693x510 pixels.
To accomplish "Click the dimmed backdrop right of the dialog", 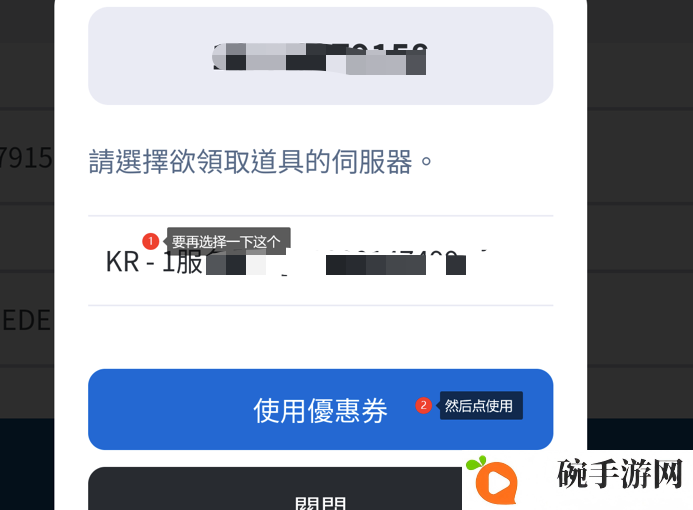I will point(640,221).
